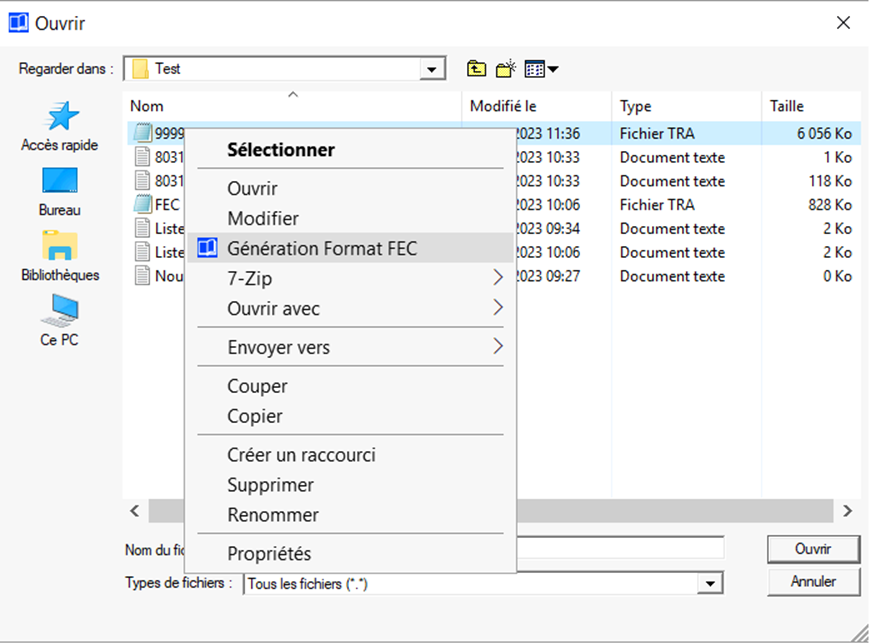Click the Up One Level folder icon

477,69
